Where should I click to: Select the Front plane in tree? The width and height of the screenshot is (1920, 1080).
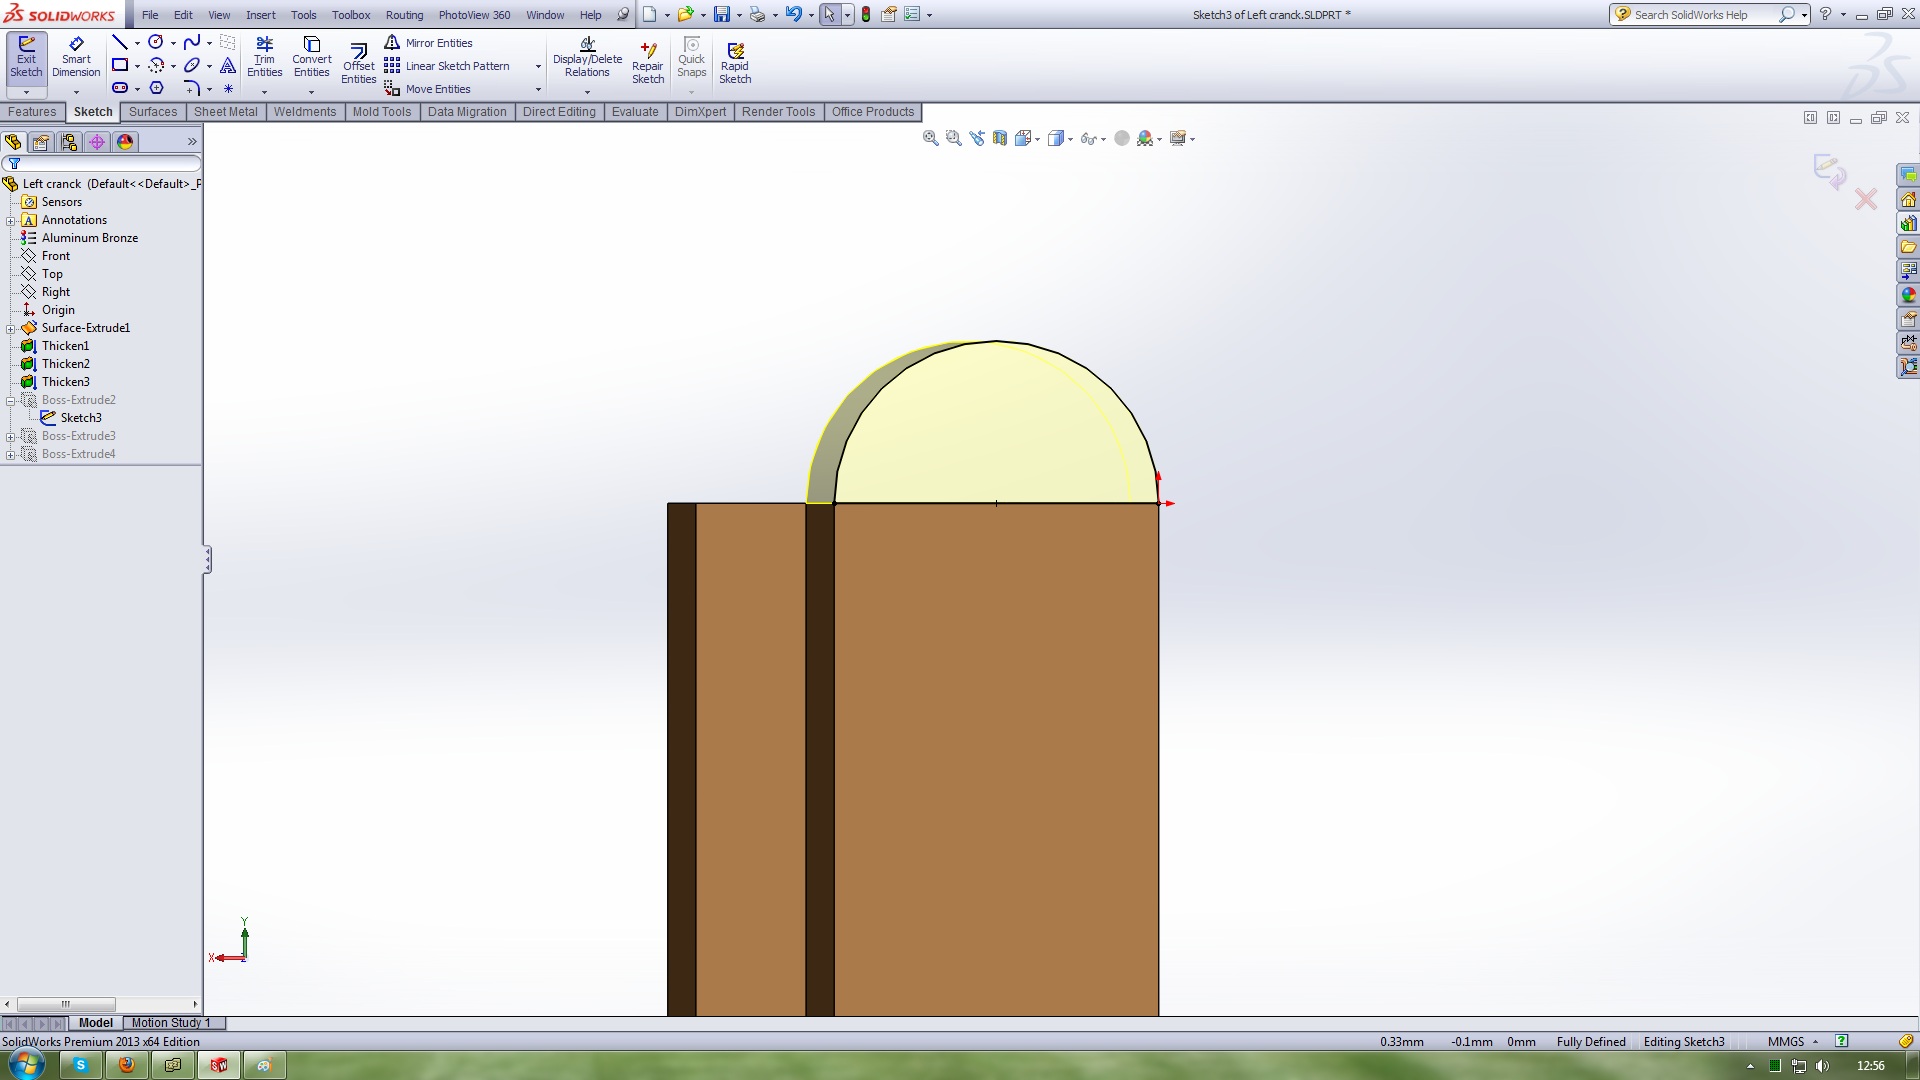tap(46, 256)
